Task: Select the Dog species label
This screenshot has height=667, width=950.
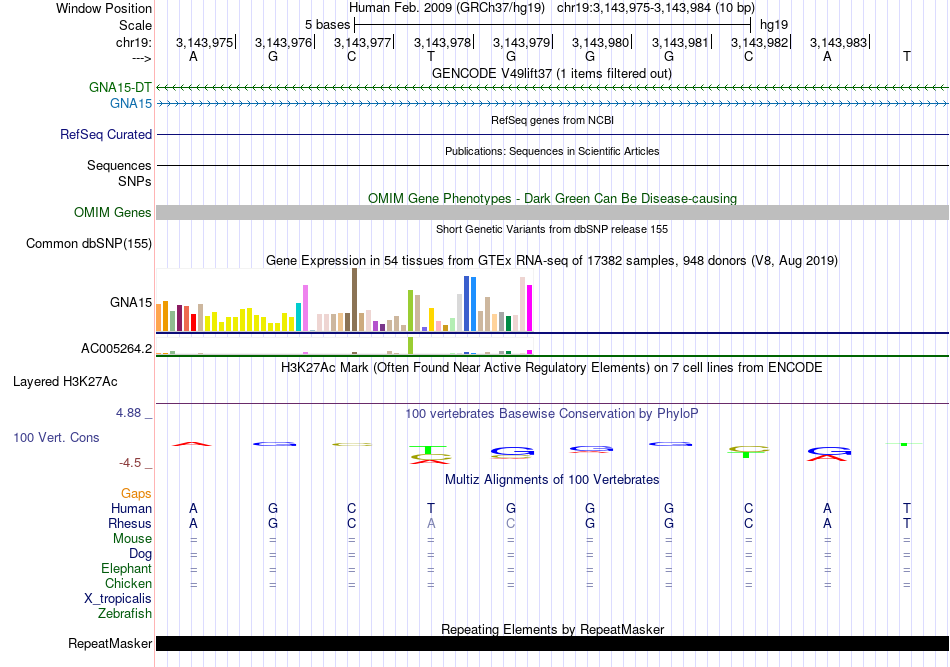Action: click(x=140, y=553)
